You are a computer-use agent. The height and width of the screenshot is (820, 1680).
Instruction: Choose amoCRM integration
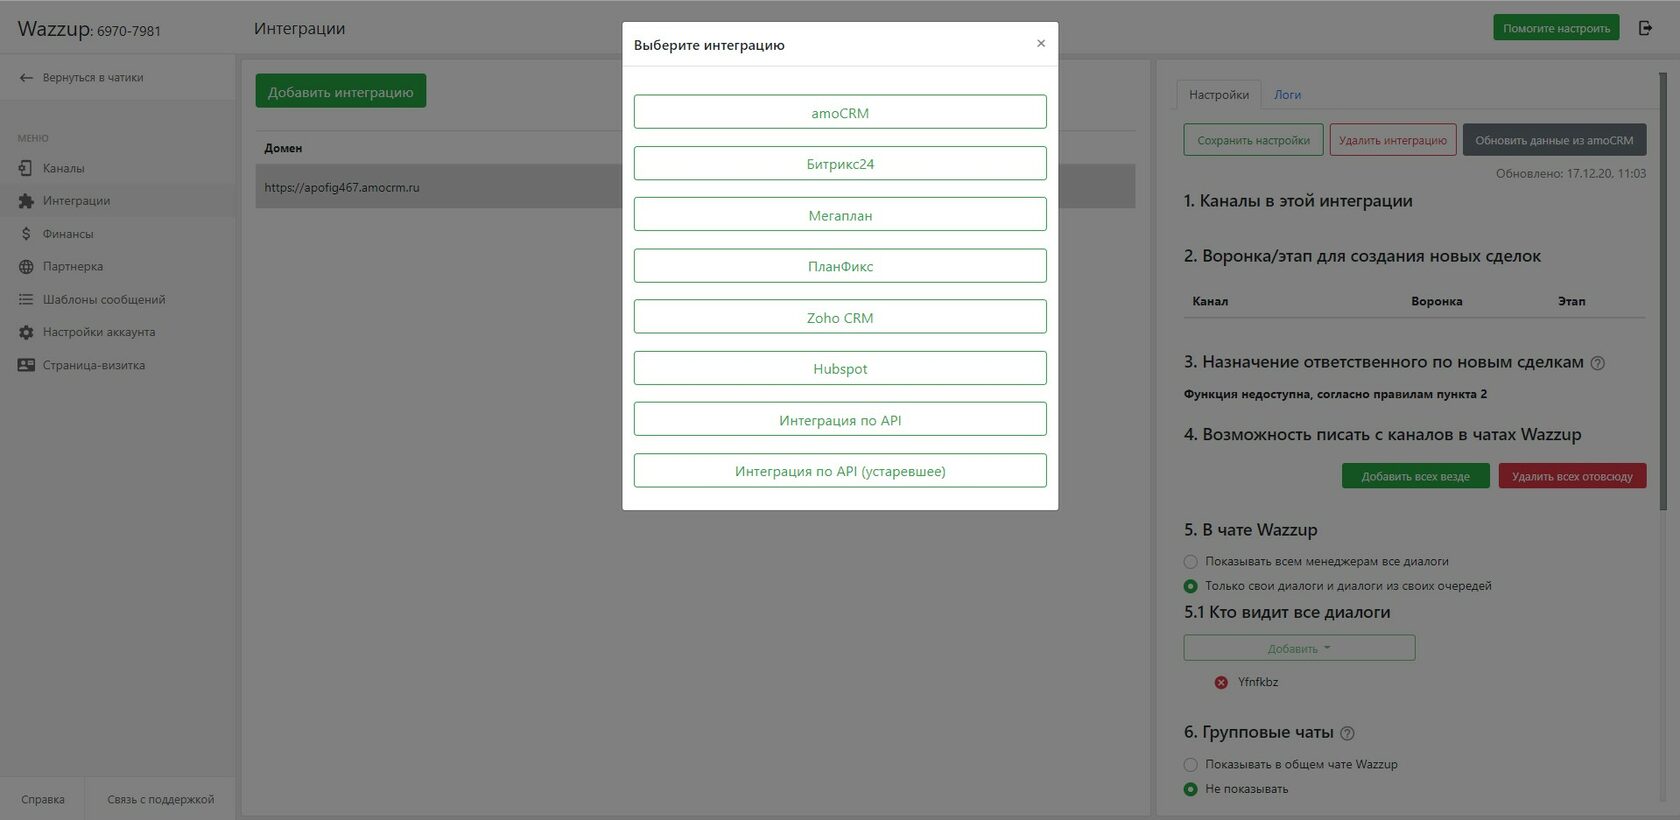tap(840, 112)
